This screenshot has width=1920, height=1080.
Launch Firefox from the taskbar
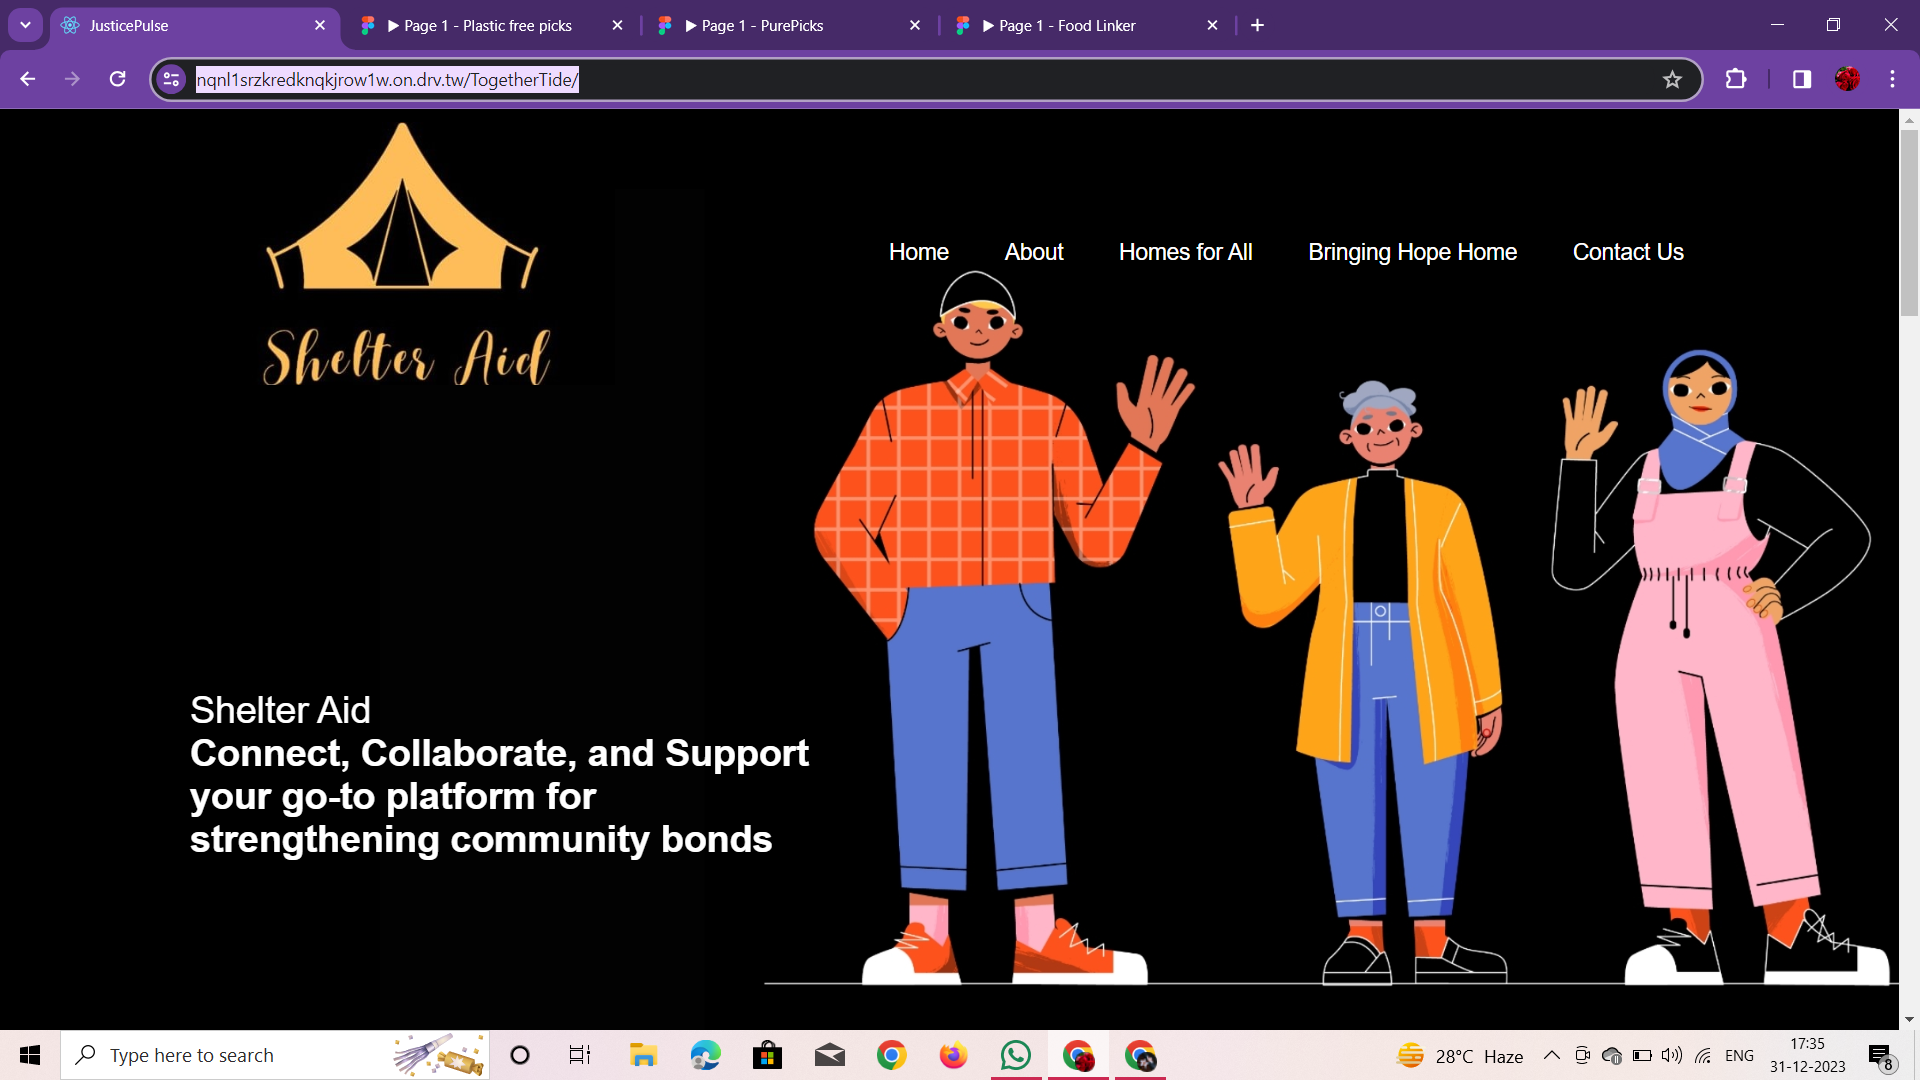[953, 1055]
